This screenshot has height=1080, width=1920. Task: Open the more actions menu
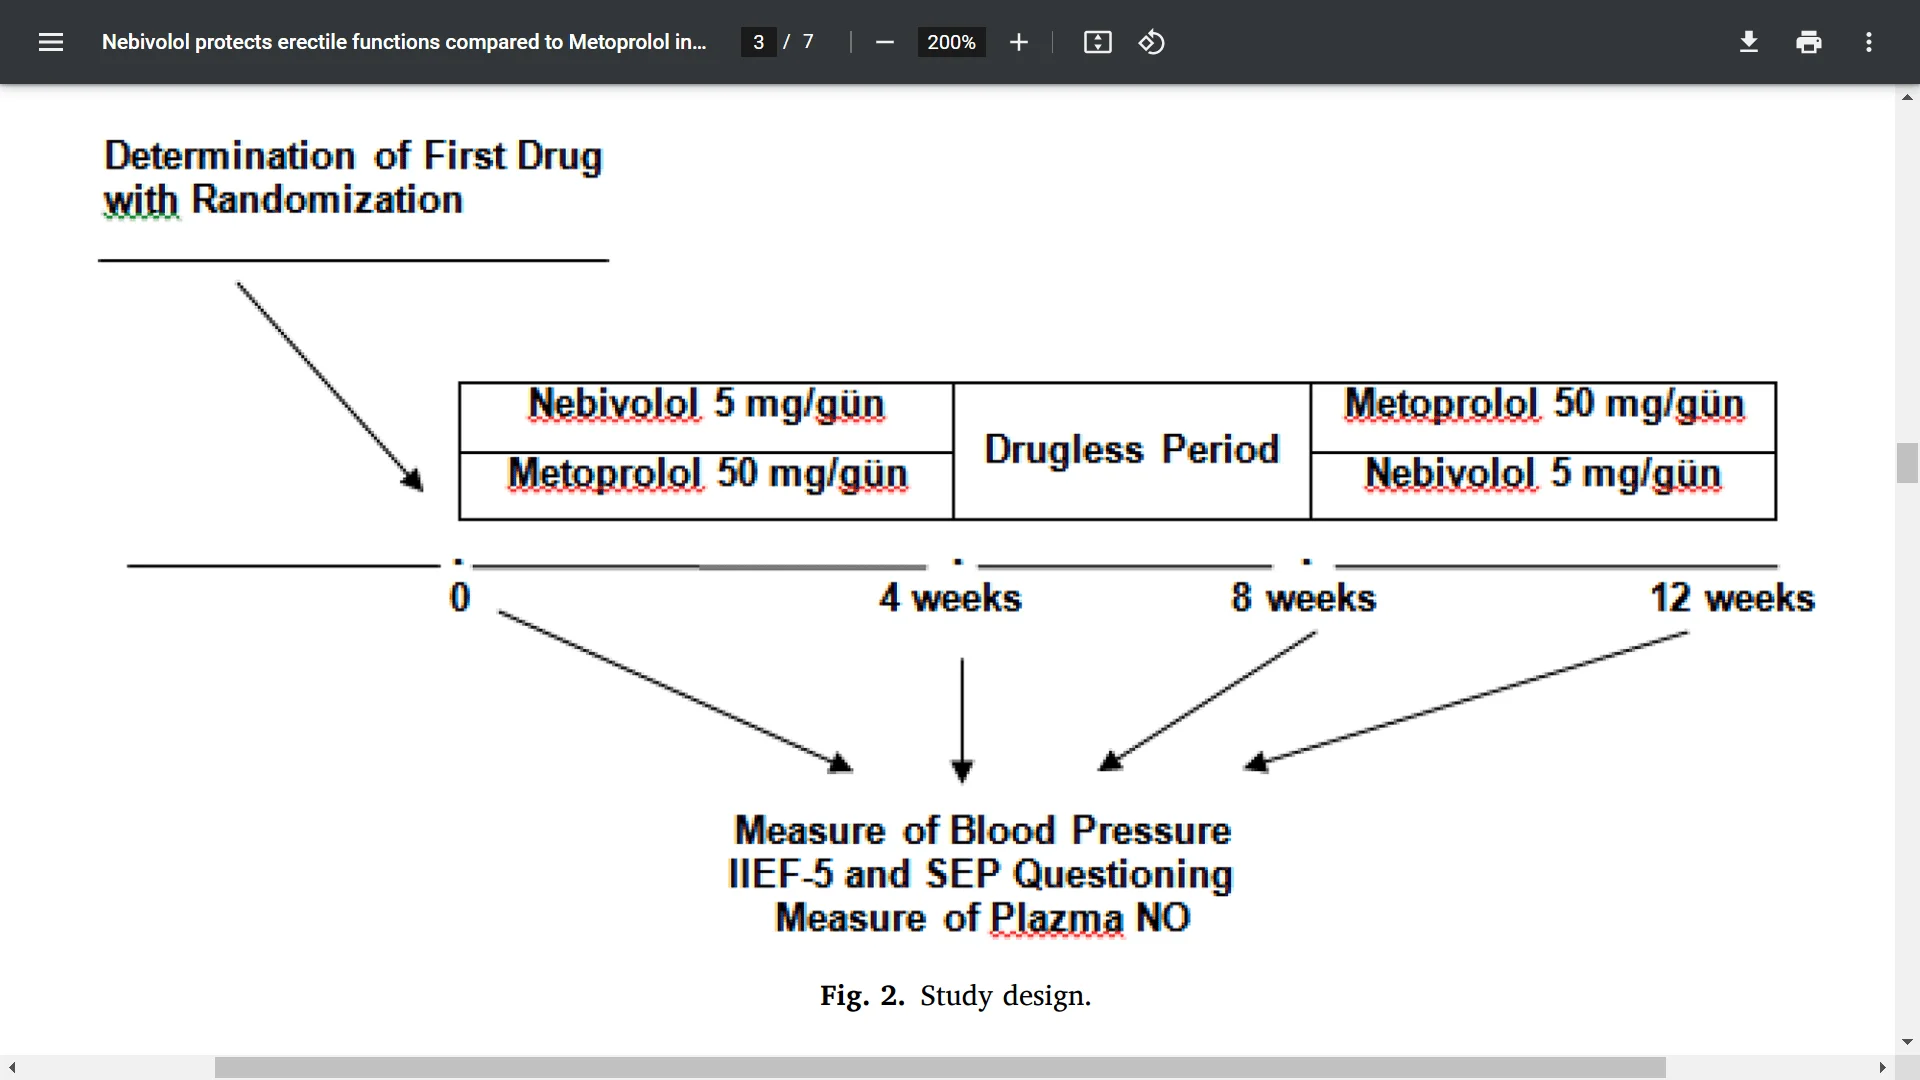(x=1869, y=42)
